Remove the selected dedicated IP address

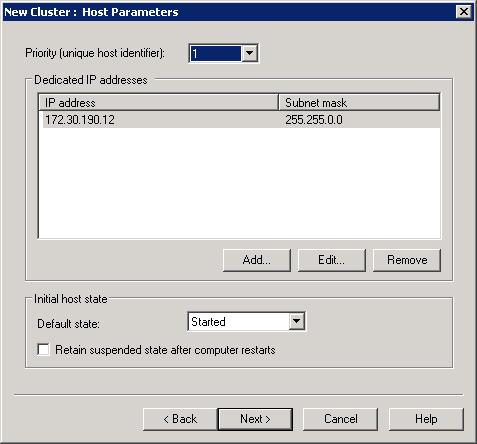[x=407, y=260]
